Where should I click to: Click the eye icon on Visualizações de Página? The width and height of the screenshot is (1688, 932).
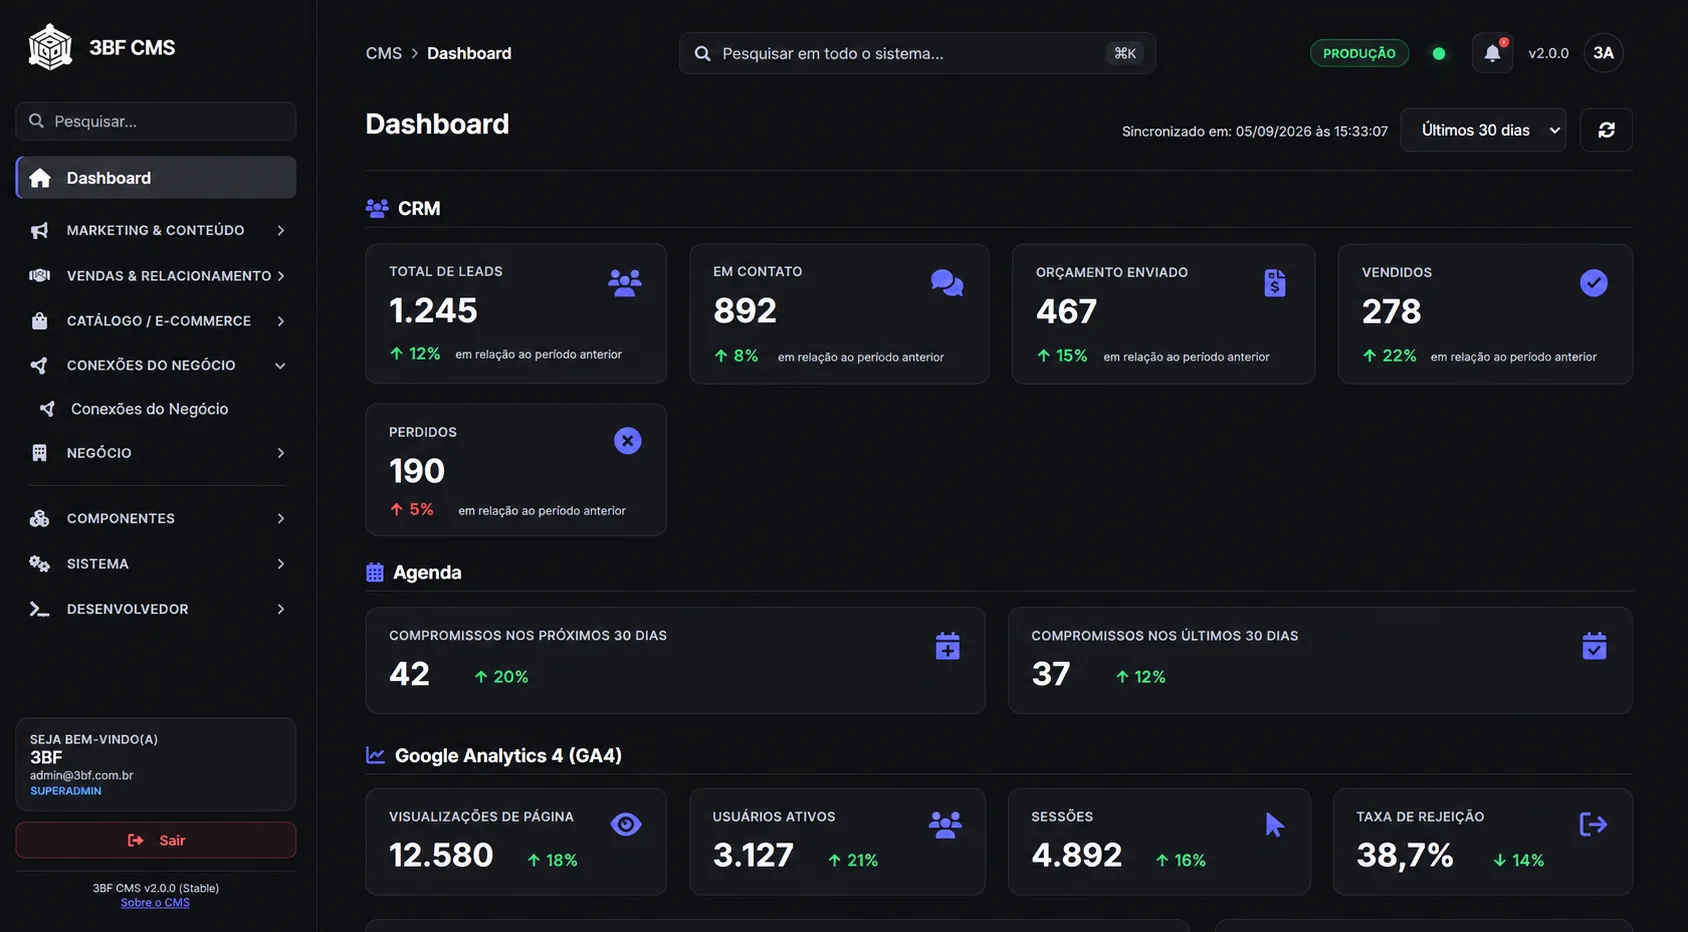[x=626, y=824]
